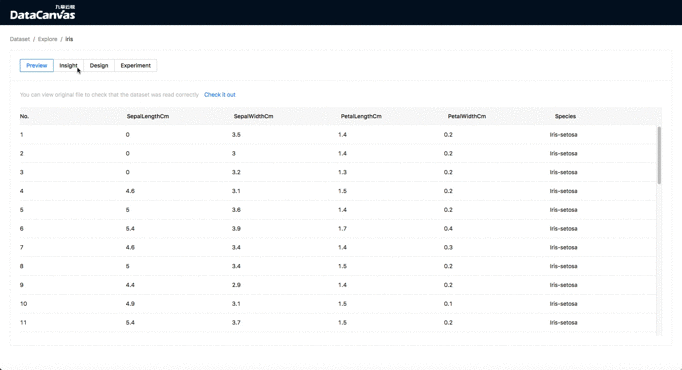
Task: Click the Species column header
Action: pyautogui.click(x=565, y=117)
